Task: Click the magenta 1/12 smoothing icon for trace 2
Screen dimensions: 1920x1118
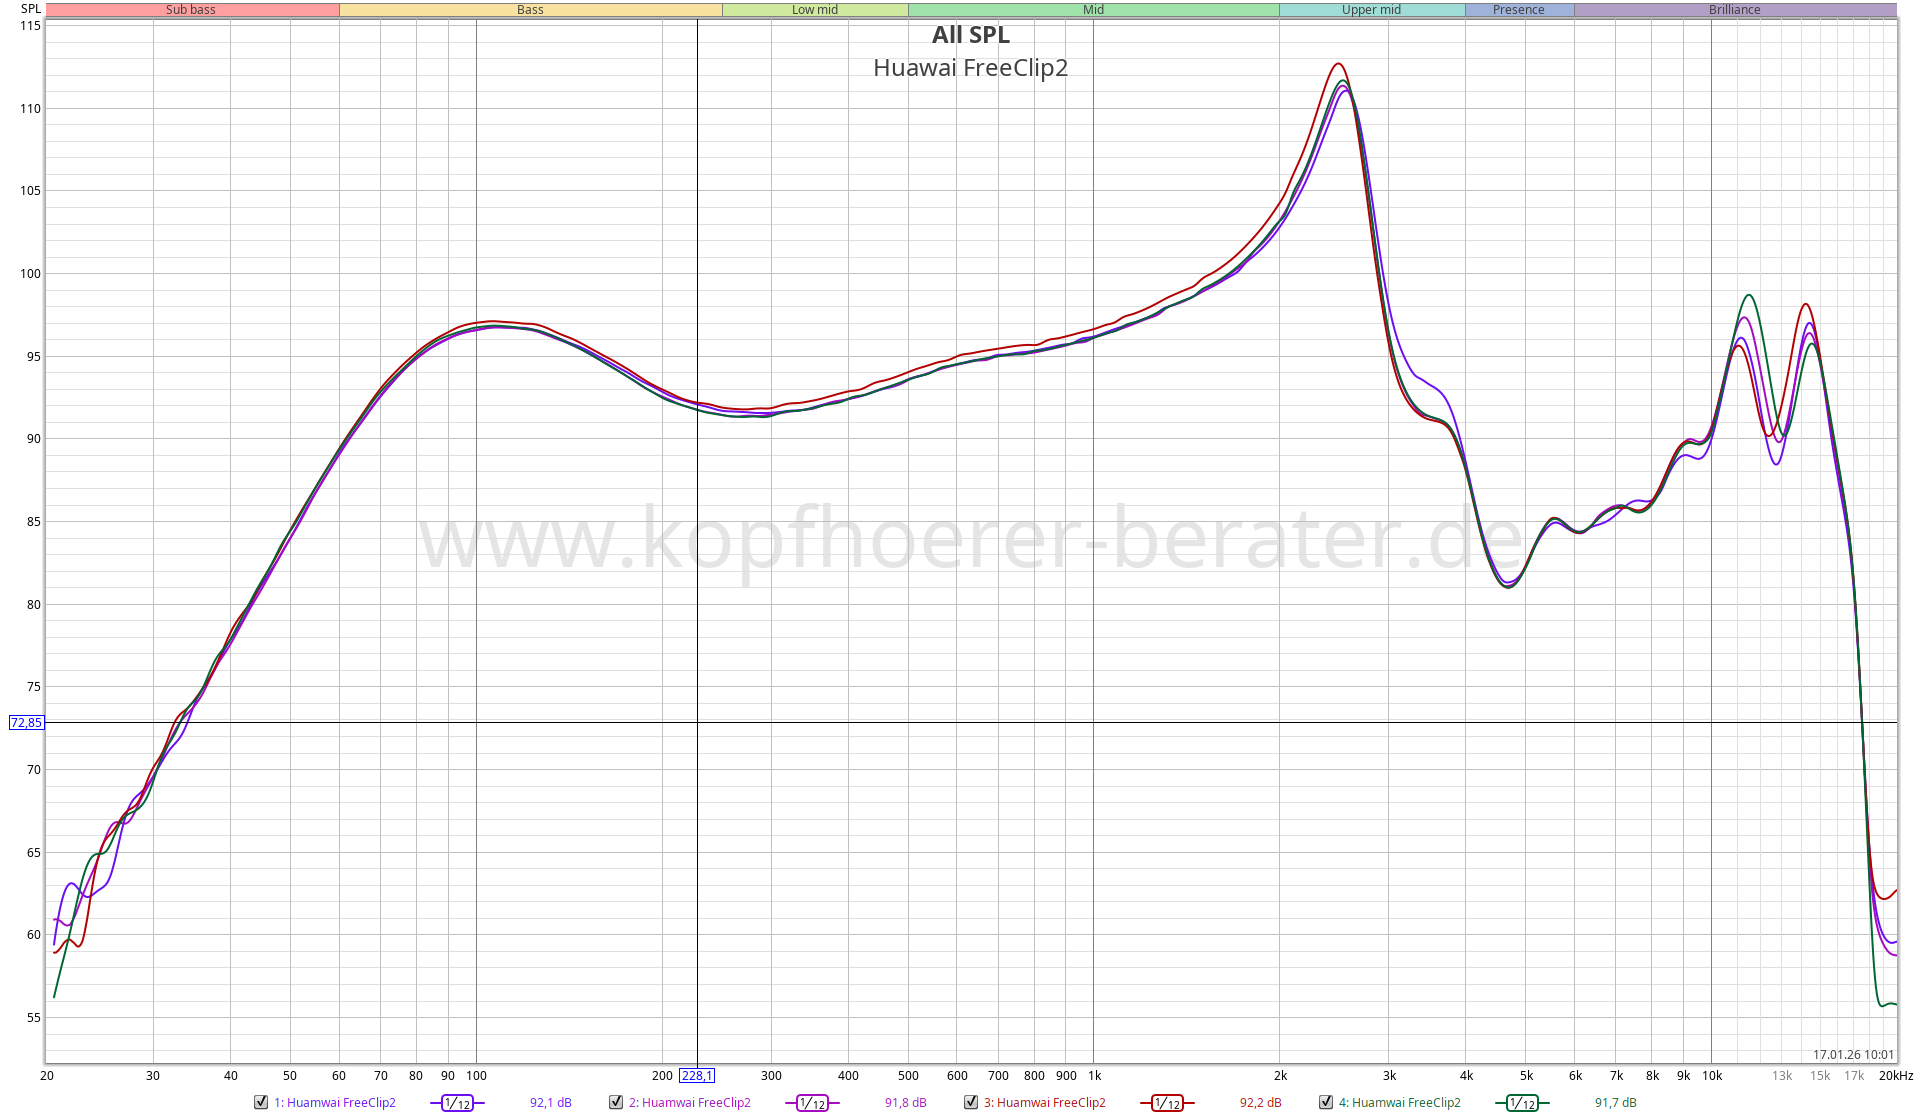Action: (812, 1103)
